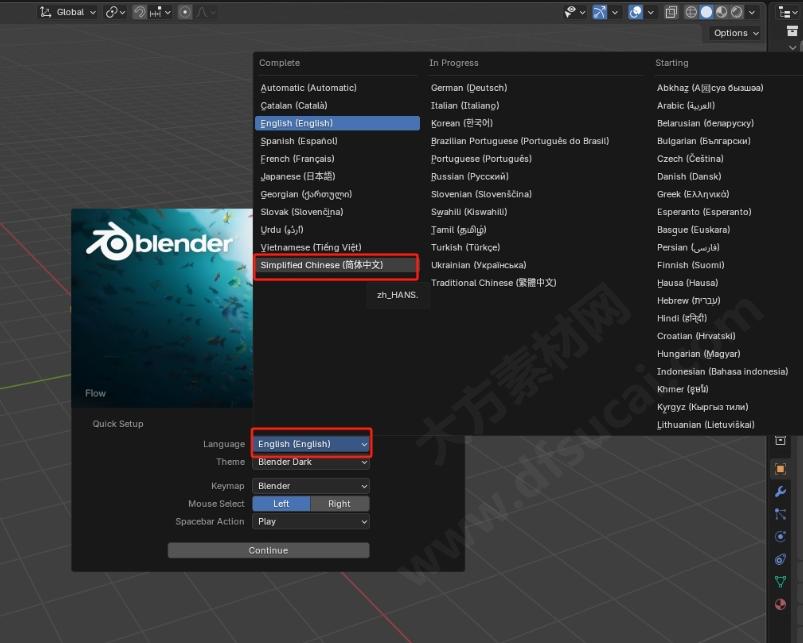
Task: Open the Outliner editor type menu
Action: pos(788,12)
